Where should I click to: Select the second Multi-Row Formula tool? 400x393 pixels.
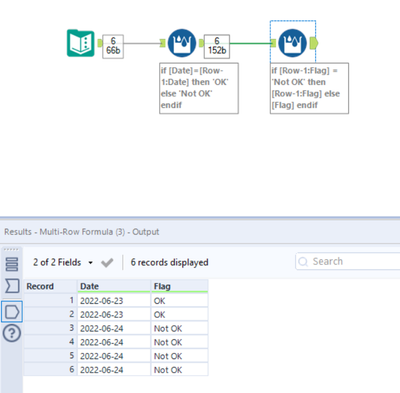292,43
